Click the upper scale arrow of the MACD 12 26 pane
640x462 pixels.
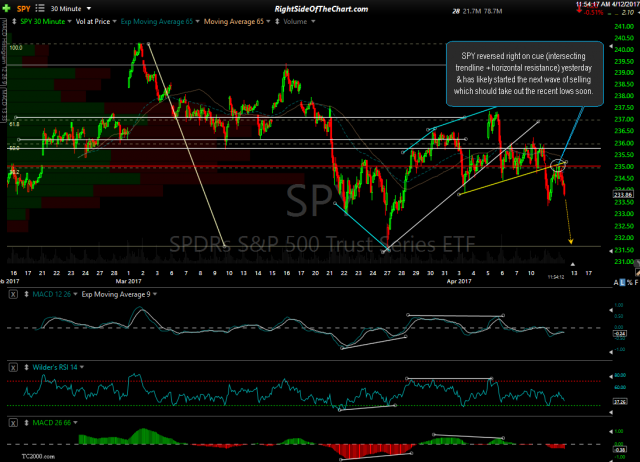click(611, 310)
